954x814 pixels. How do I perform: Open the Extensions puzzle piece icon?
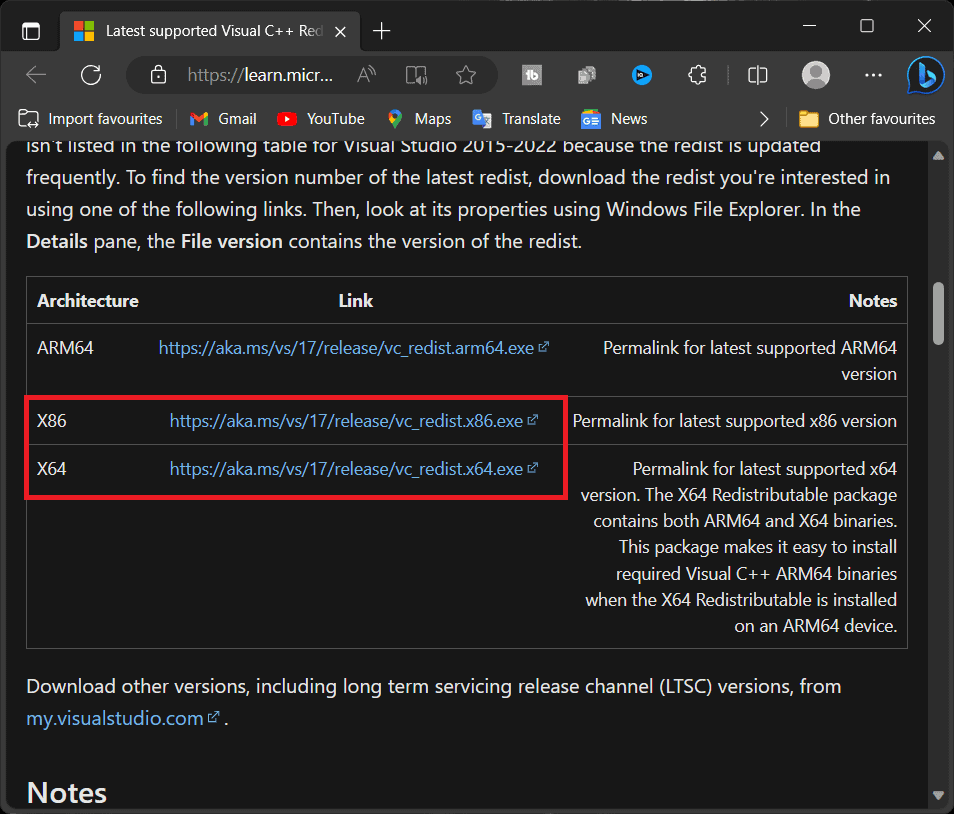(x=697, y=75)
